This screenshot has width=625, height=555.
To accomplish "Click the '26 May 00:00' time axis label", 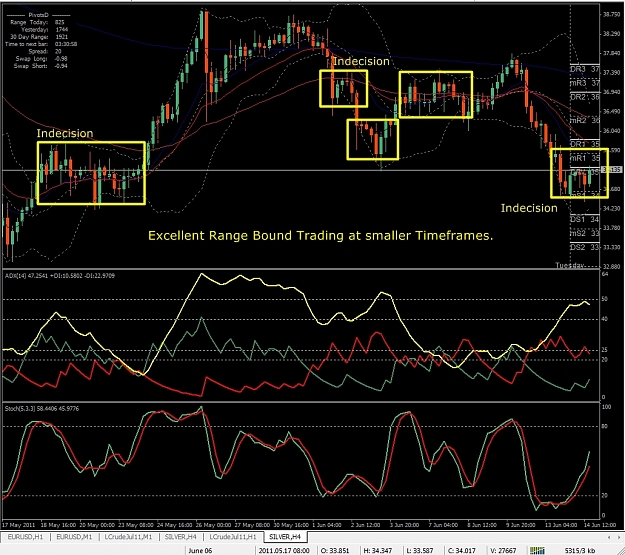I will [x=214, y=525].
